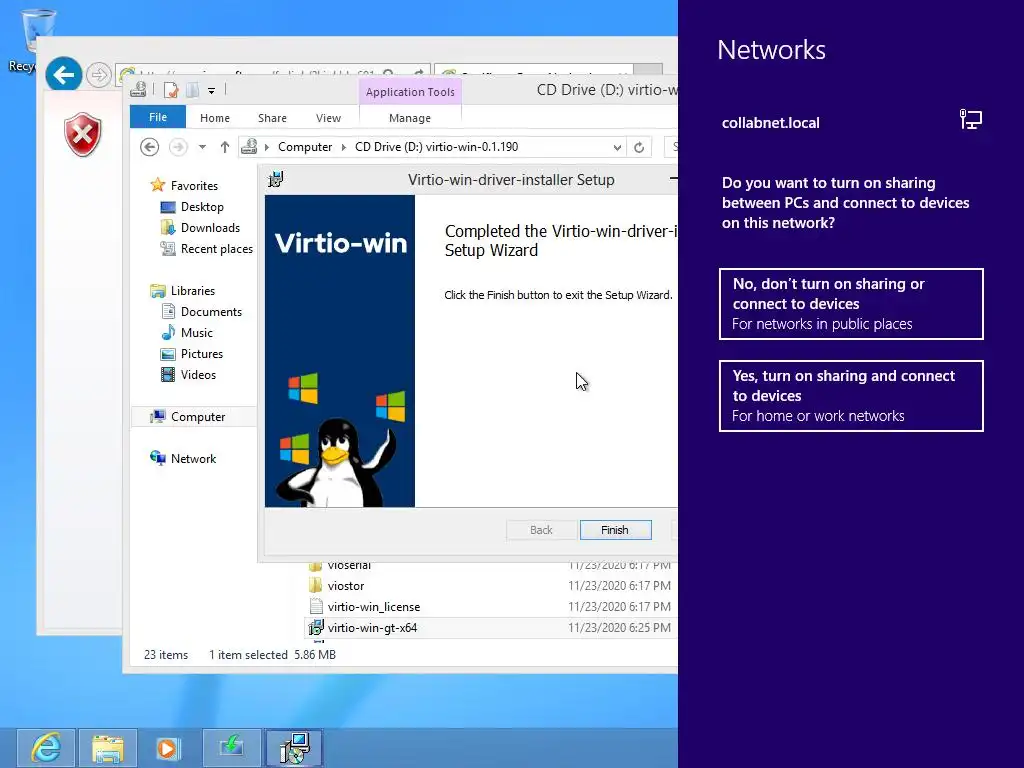Select Recent places in navigation pane

[216, 249]
